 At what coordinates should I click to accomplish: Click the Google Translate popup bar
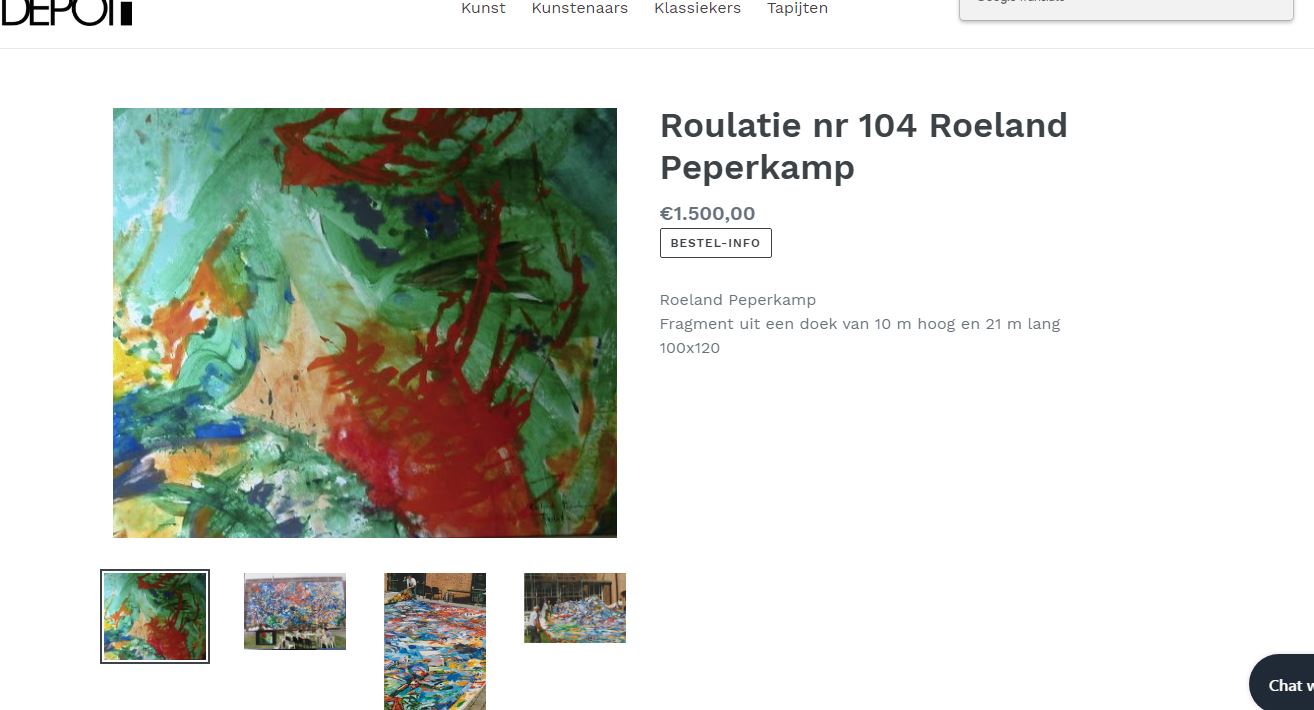[1126, 9]
